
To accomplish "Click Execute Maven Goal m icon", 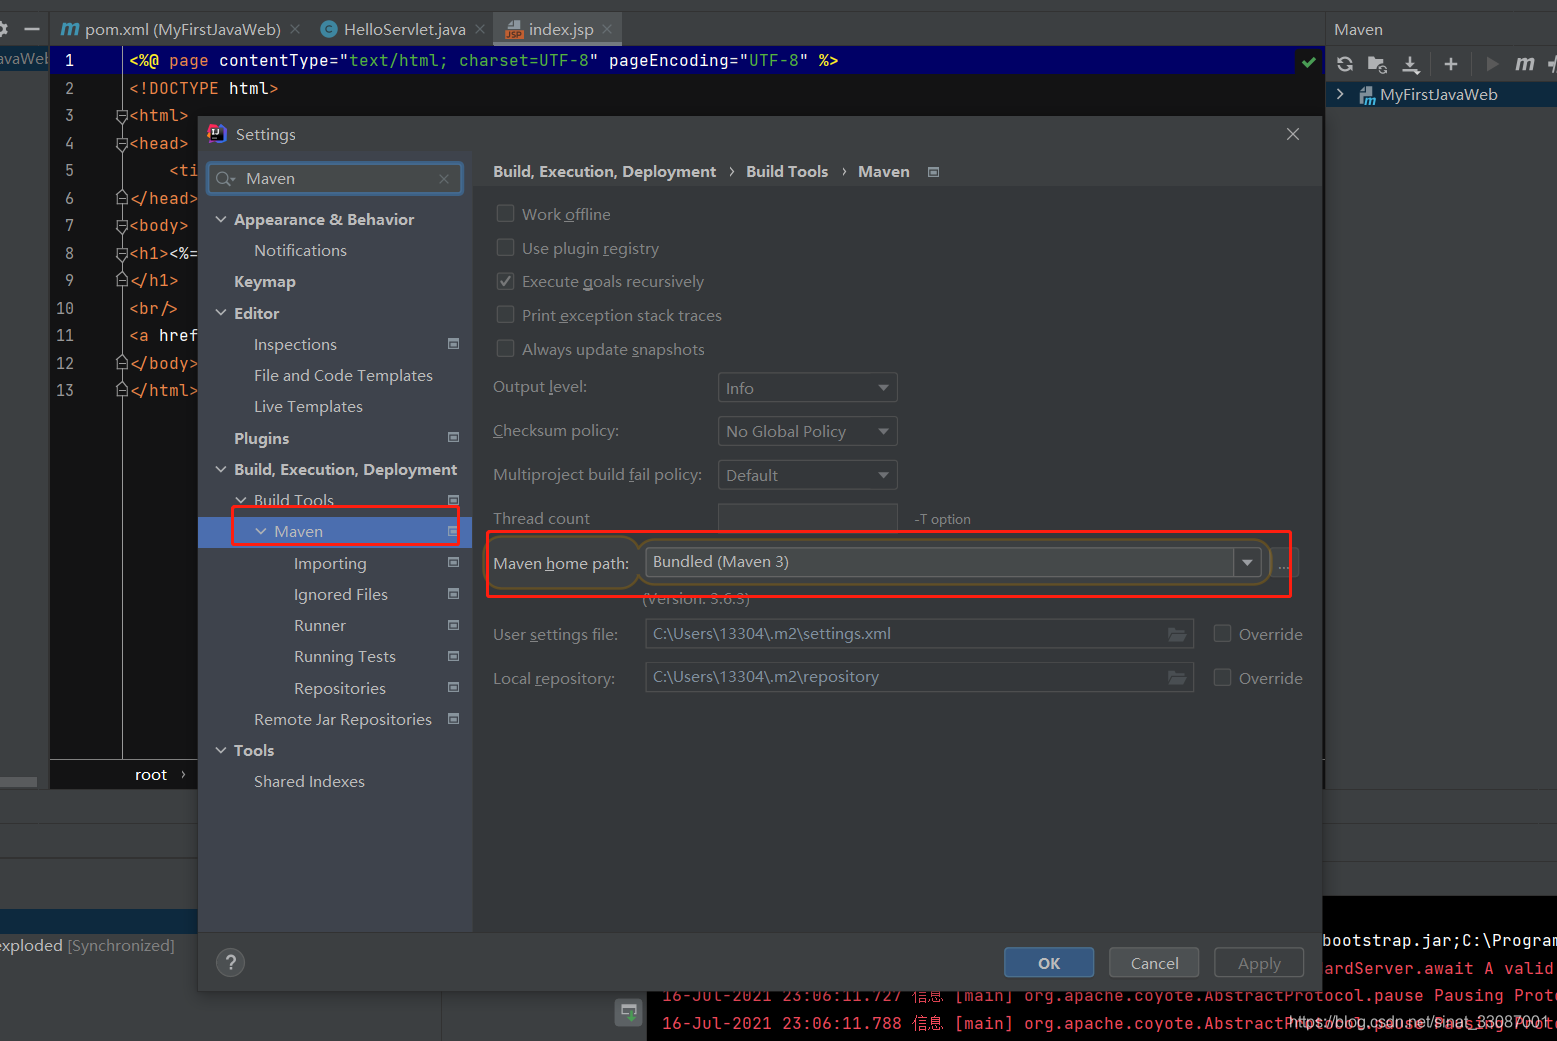I will [x=1524, y=64].
